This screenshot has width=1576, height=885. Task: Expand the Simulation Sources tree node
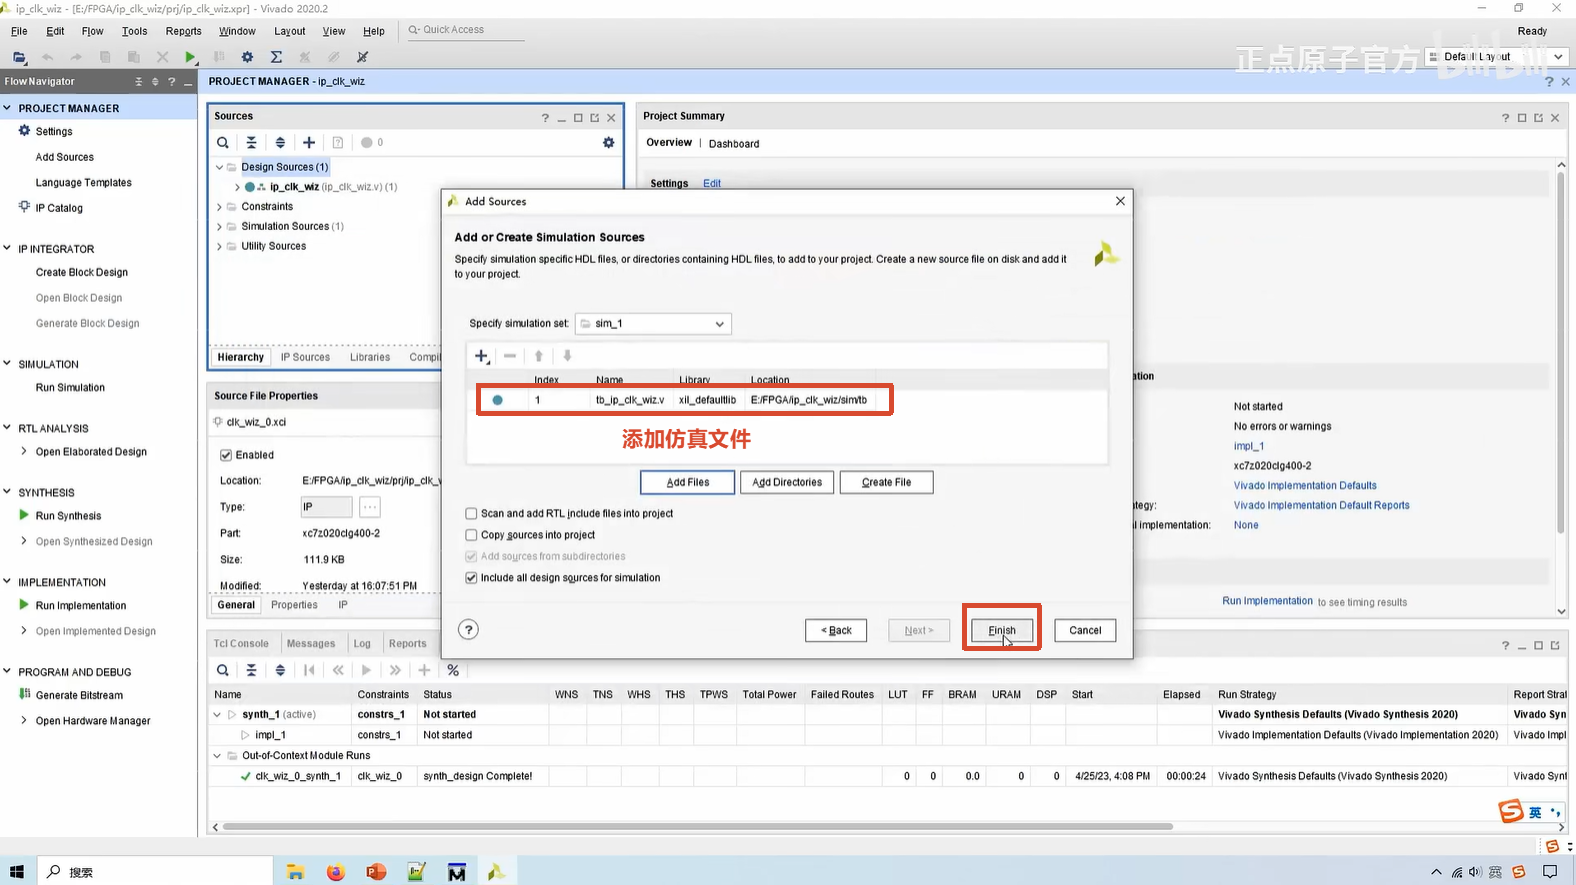point(220,227)
